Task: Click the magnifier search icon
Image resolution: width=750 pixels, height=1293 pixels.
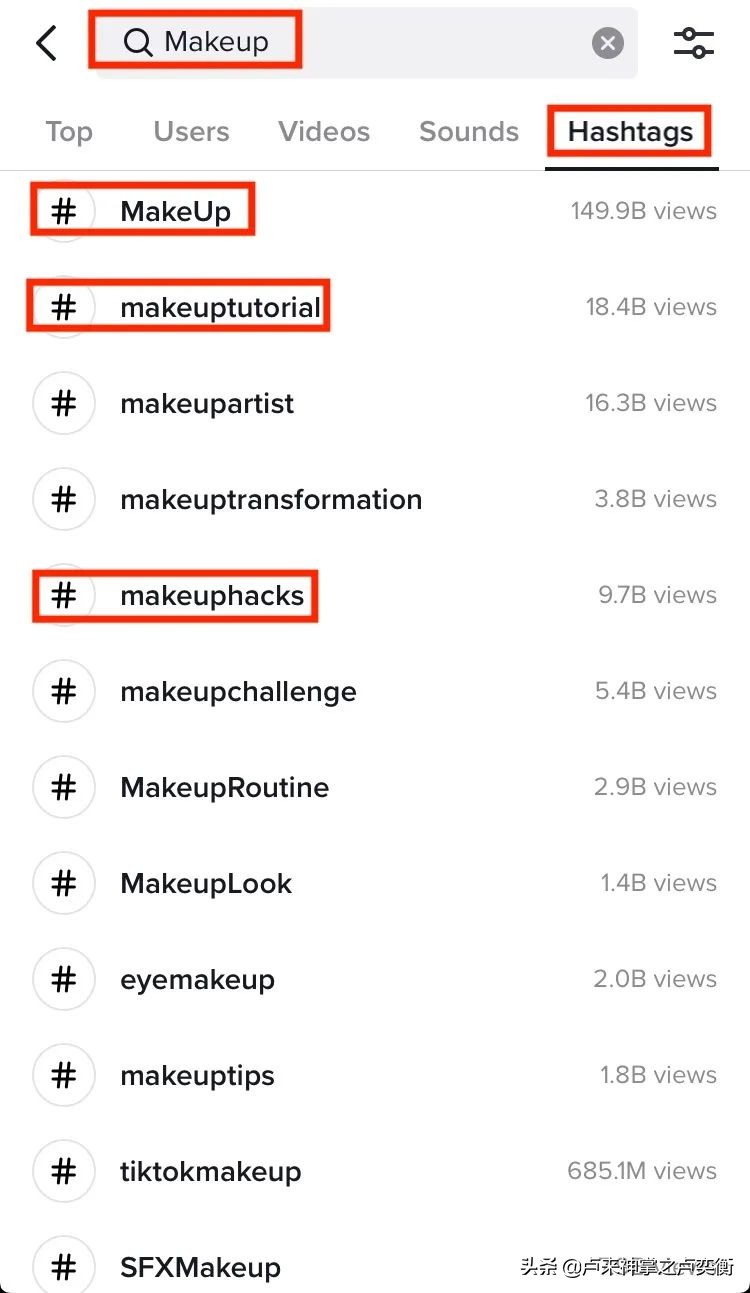Action: [137, 42]
